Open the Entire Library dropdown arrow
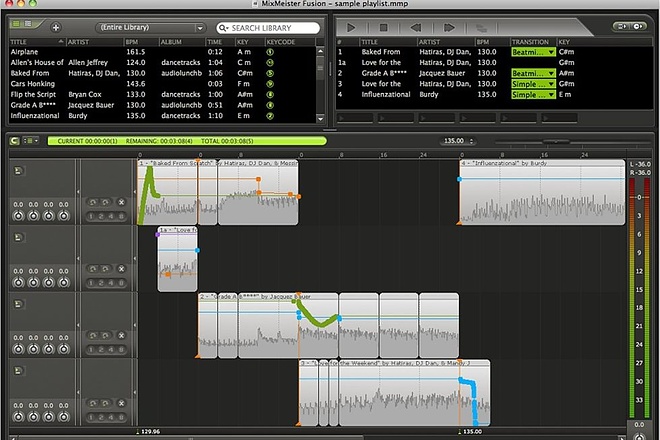The height and width of the screenshot is (440, 660). pyautogui.click(x=200, y=28)
